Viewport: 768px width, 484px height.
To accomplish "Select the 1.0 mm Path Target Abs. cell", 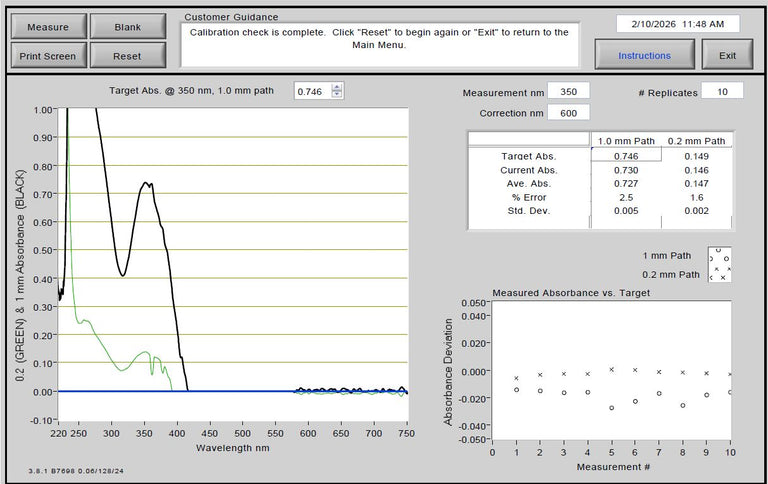I will (625, 155).
